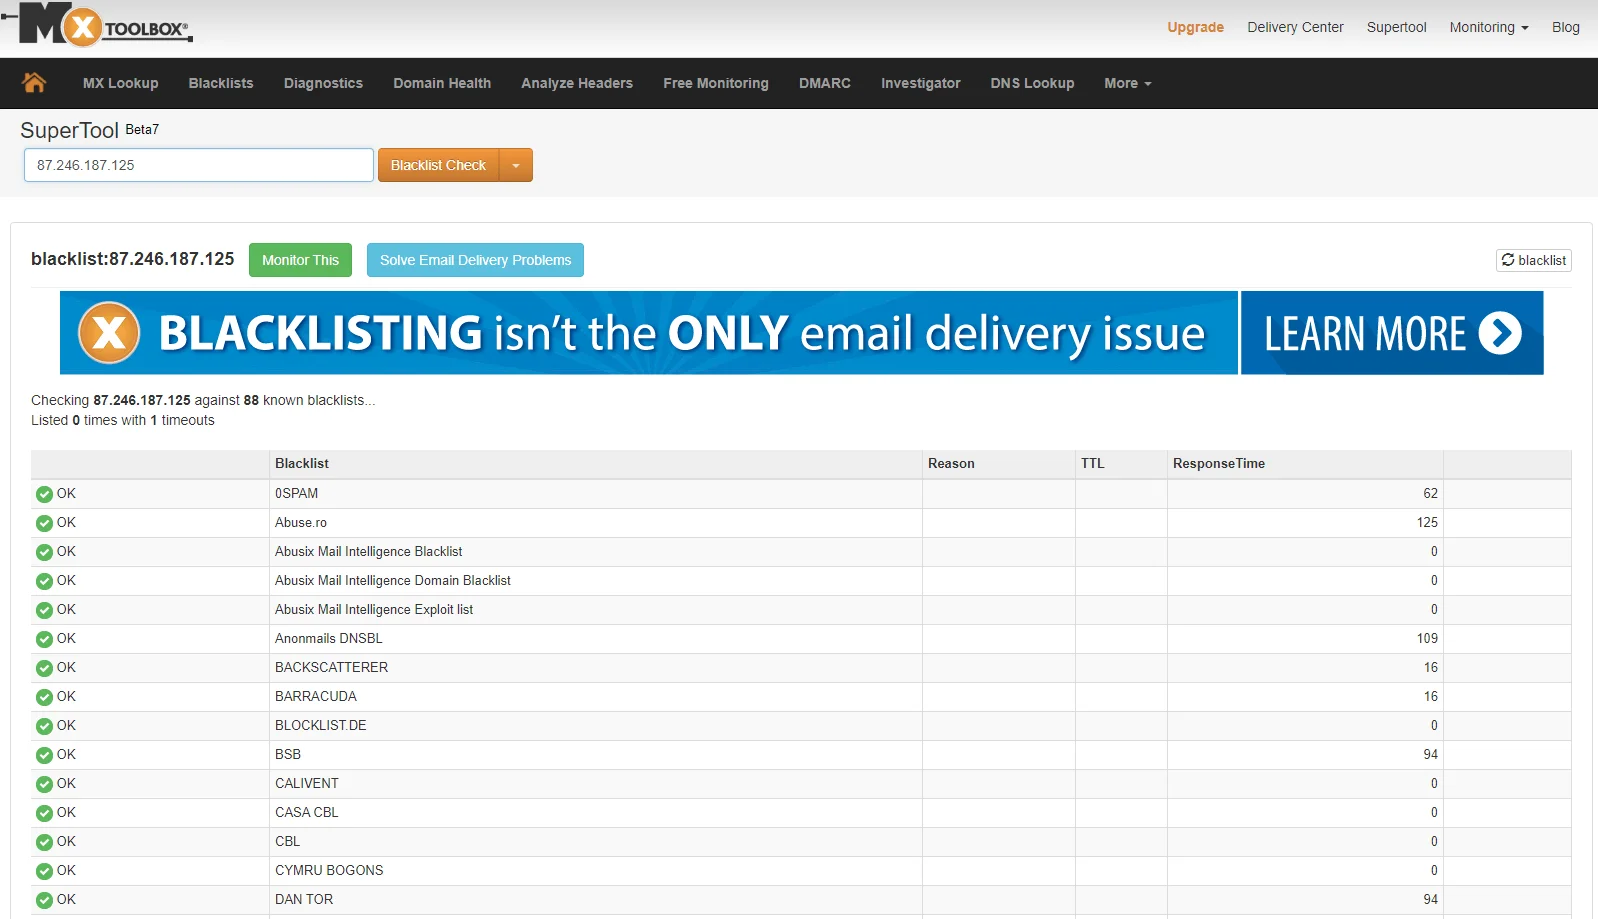This screenshot has height=919, width=1598.
Task: Select Analyze Headers in navigation bar
Action: 576,83
